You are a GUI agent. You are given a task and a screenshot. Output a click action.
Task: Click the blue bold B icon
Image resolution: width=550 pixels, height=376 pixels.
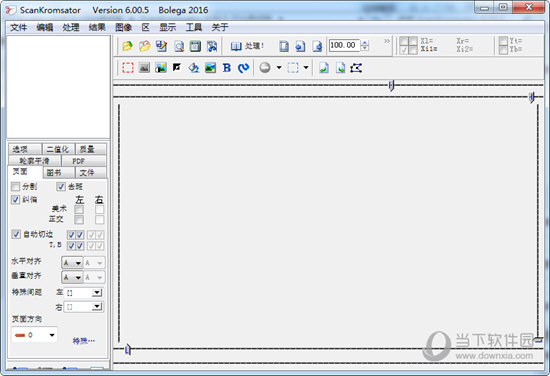[227, 67]
